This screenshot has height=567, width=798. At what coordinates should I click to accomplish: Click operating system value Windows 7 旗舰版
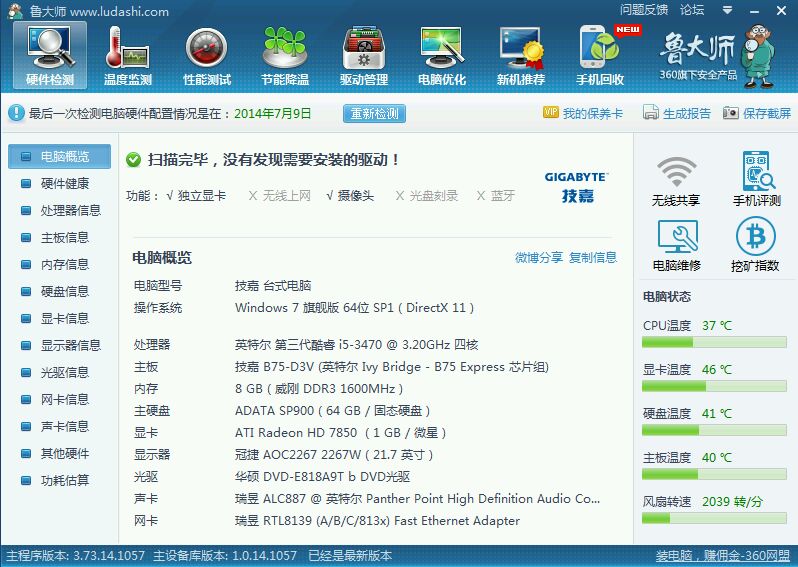pyautogui.click(x=355, y=307)
